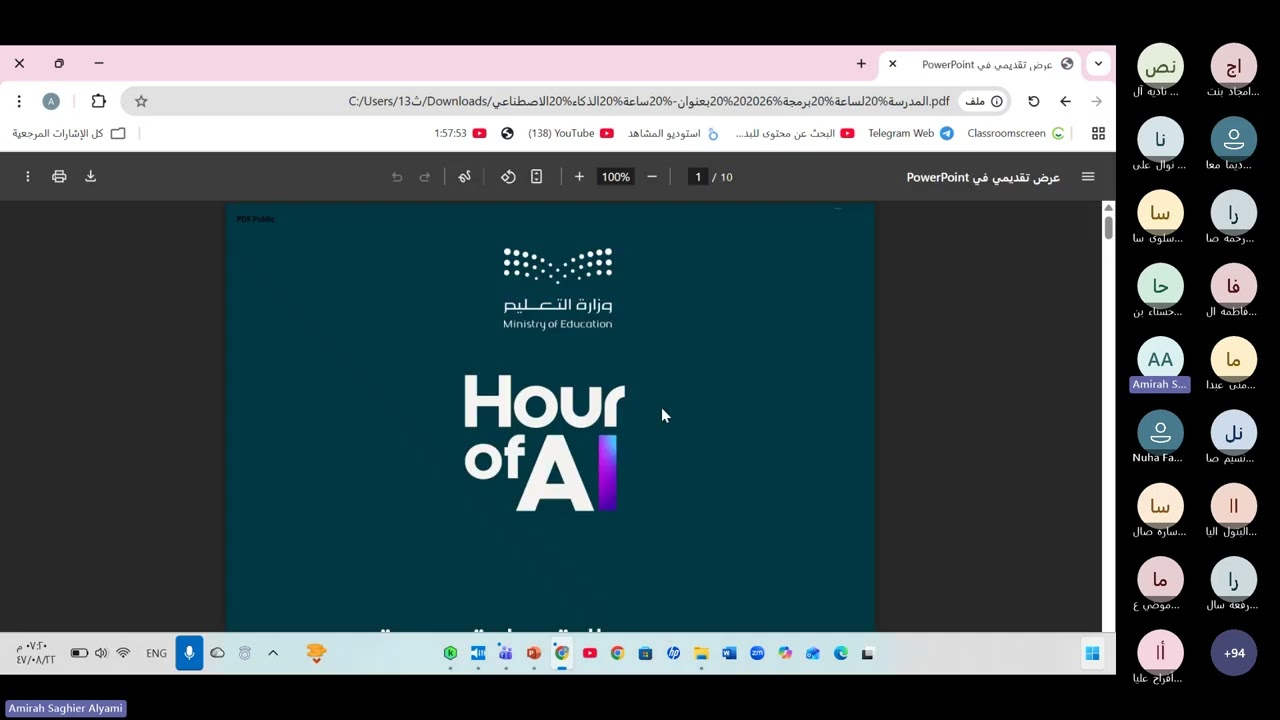Open Chrome three-dot menu
The height and width of the screenshot is (720, 1280).
(x=19, y=101)
